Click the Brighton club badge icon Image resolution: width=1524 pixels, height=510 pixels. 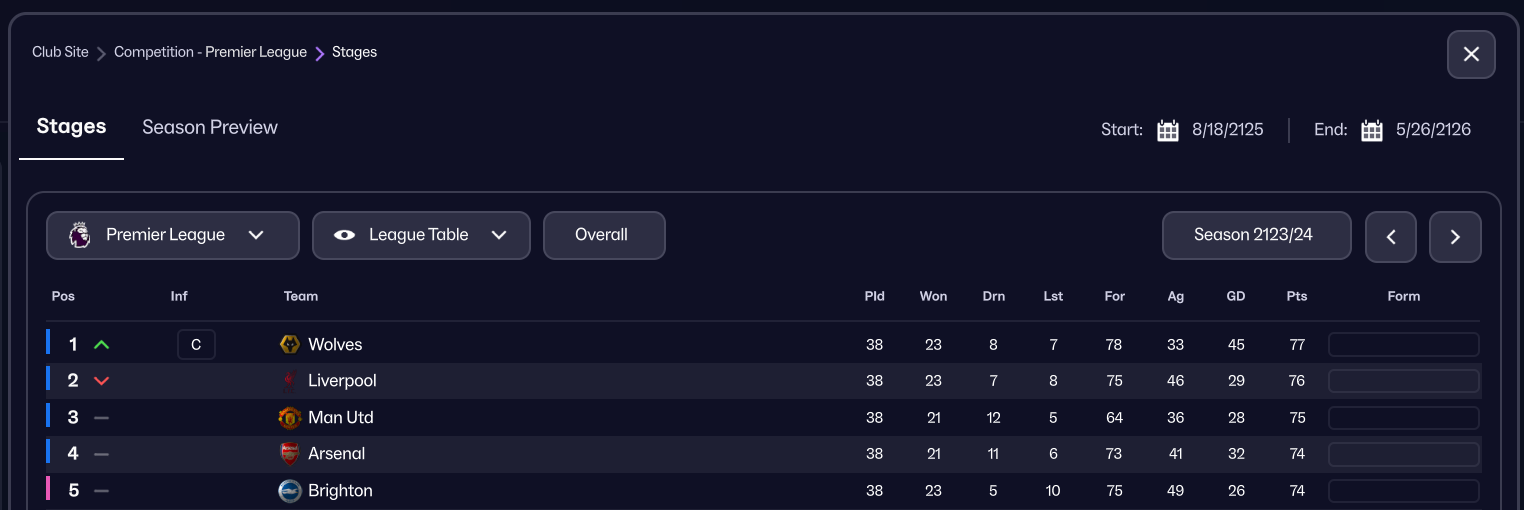coord(290,491)
